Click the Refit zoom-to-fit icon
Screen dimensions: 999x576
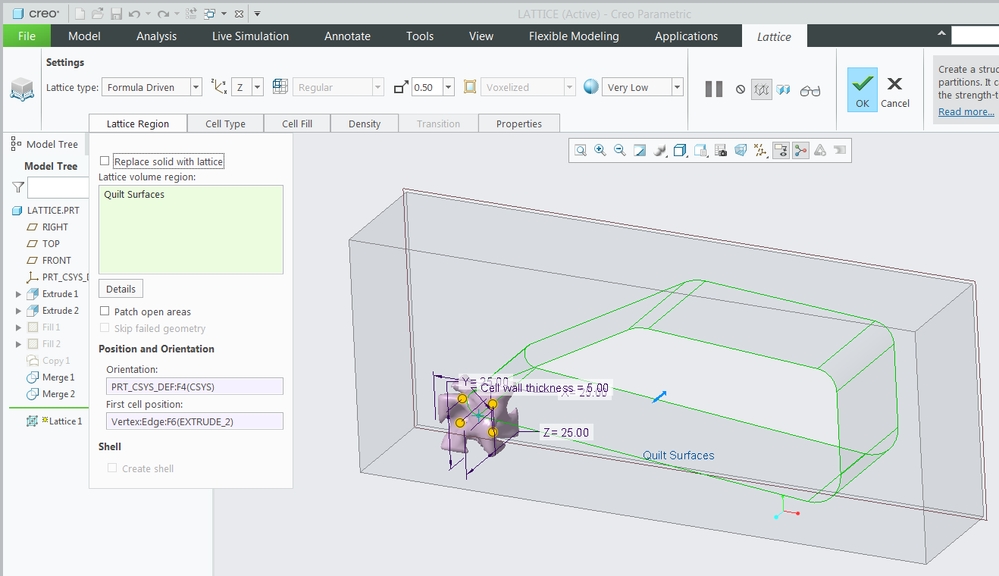pos(580,151)
